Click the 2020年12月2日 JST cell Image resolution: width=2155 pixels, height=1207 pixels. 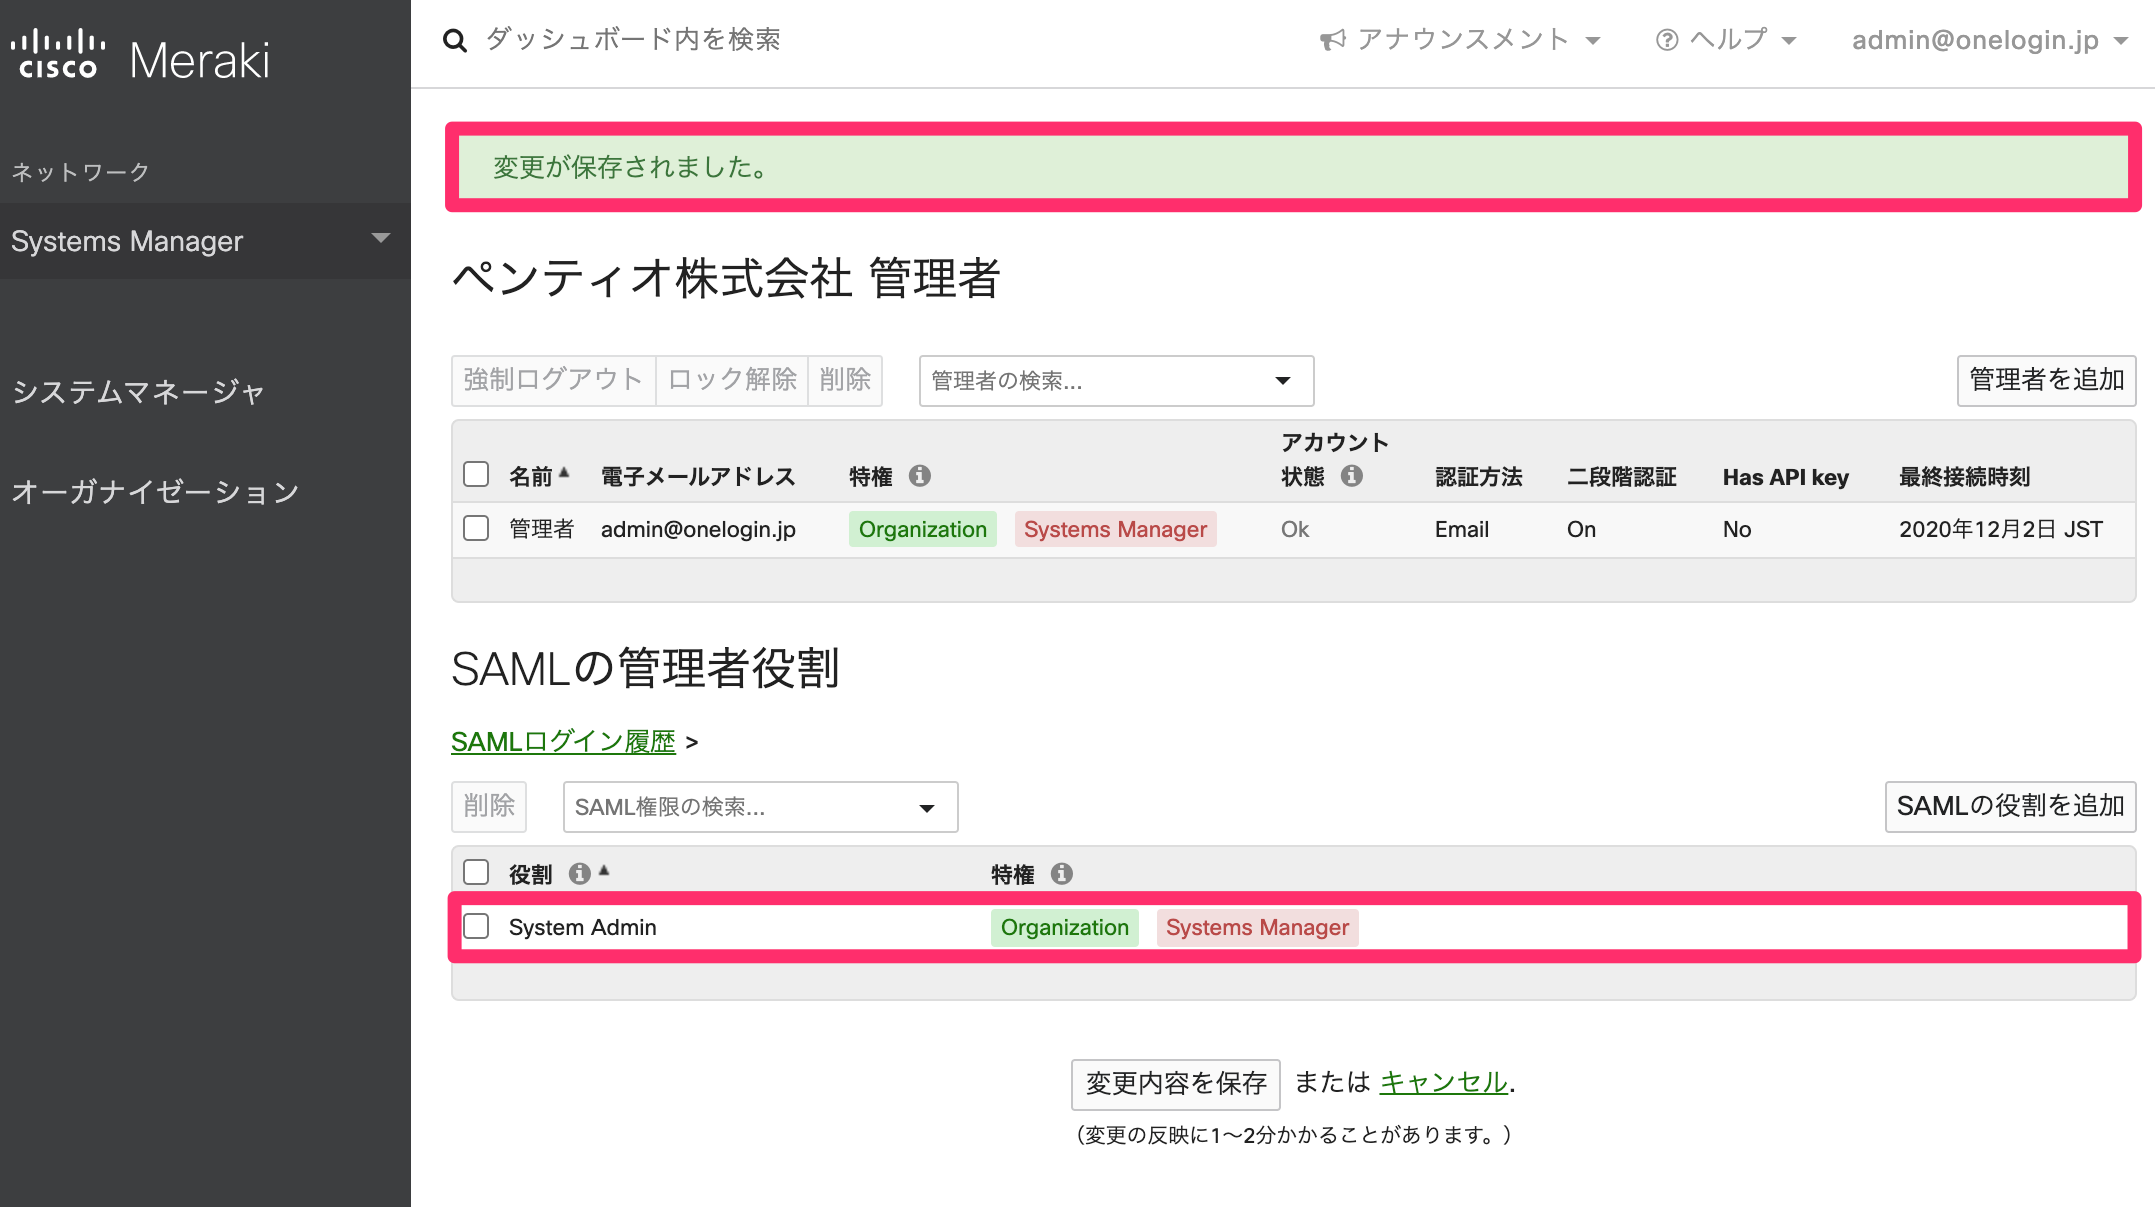(2001, 529)
